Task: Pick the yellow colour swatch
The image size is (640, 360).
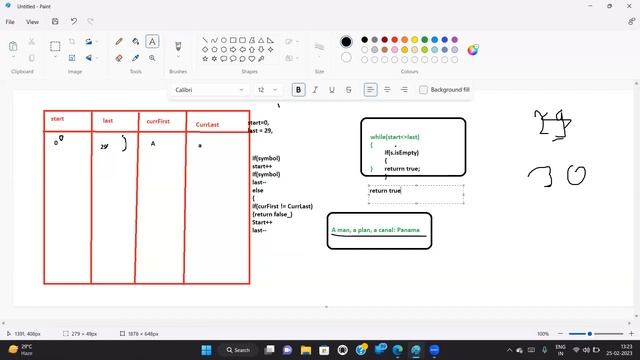Action: (x=414, y=40)
